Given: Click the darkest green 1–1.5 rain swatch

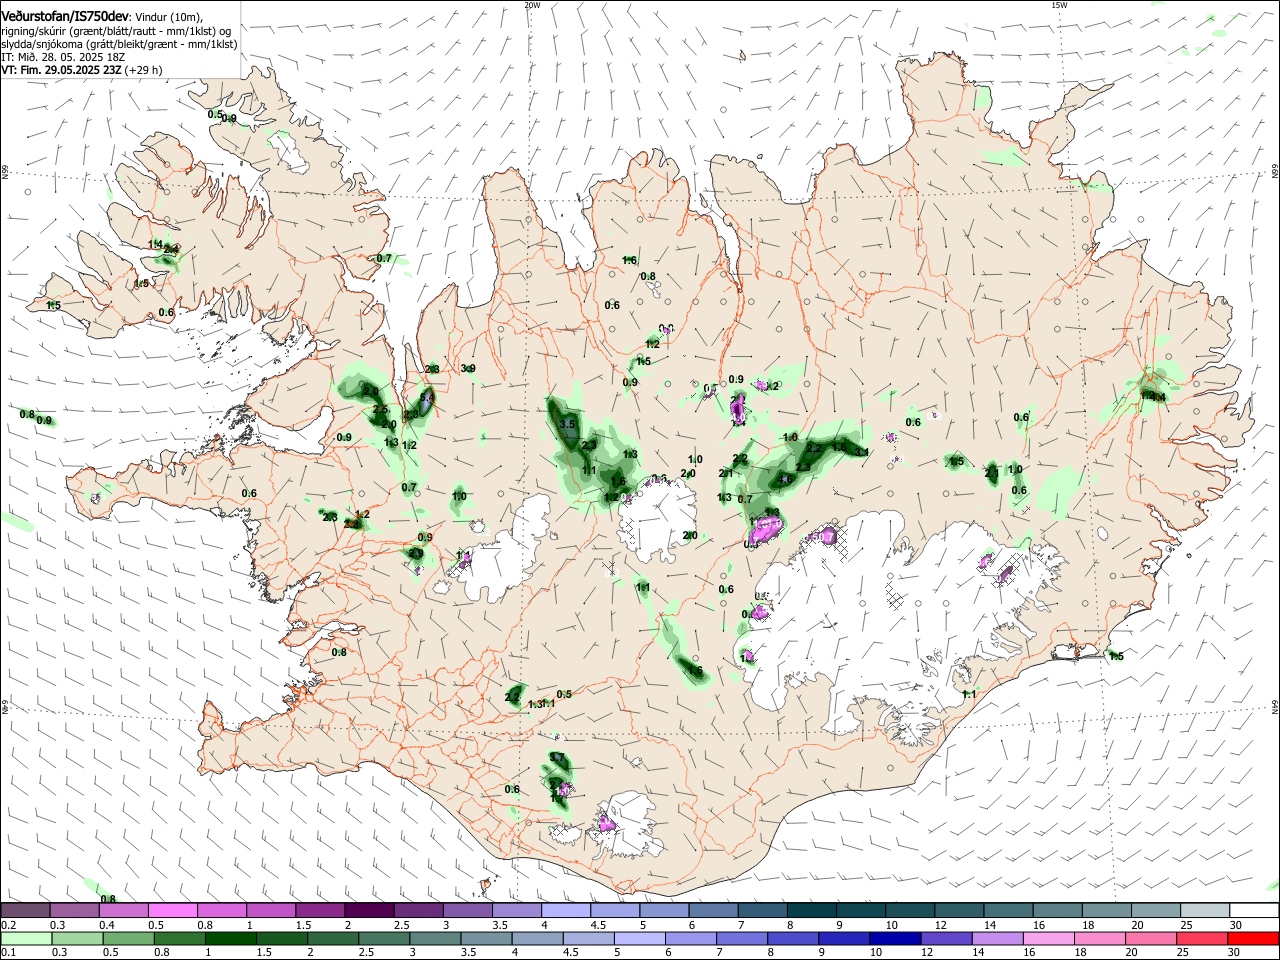Looking at the screenshot, I should (x=230, y=938).
